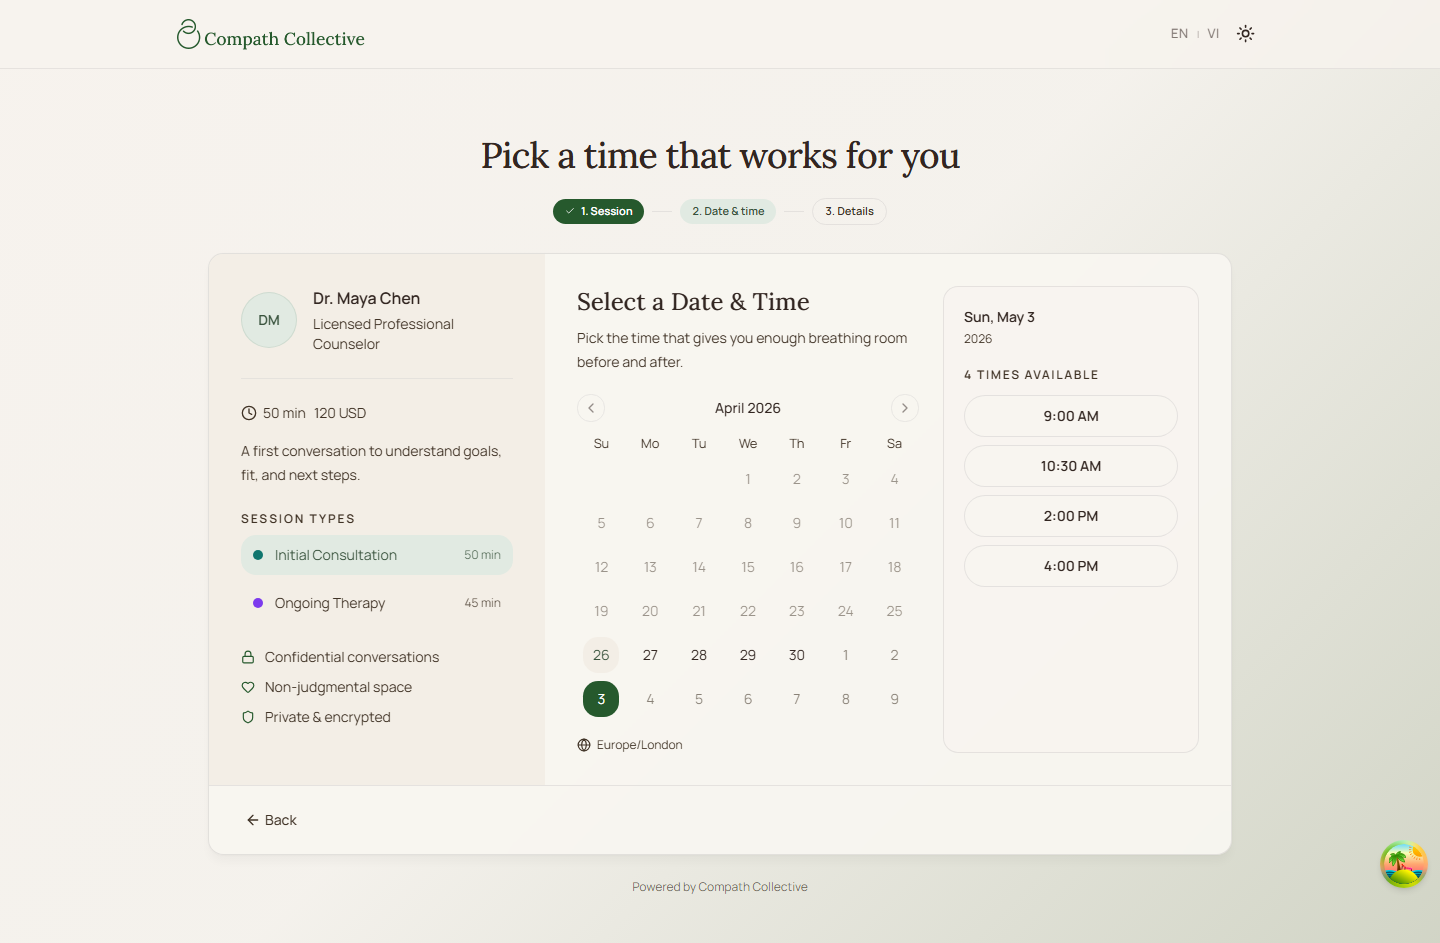Switch language to EN
The width and height of the screenshot is (1440, 943).
(x=1179, y=34)
